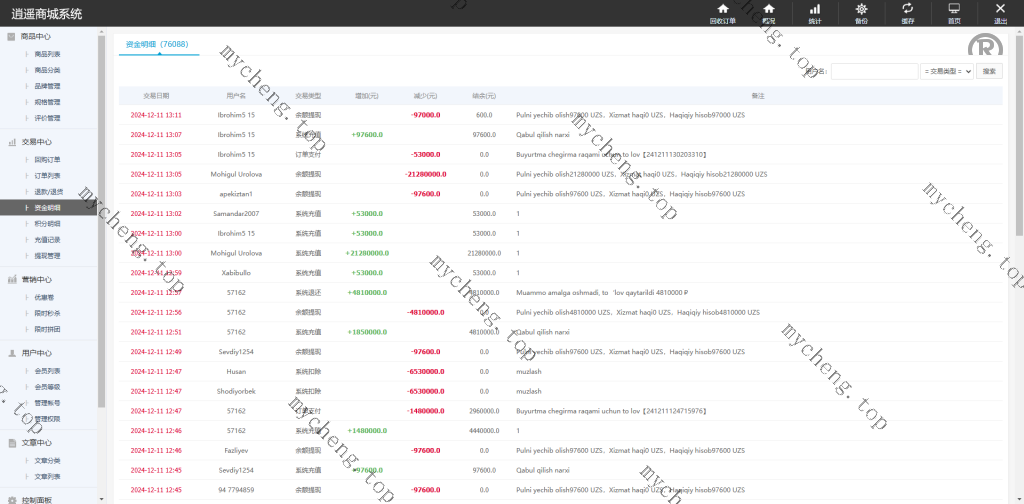Open the 交易类型 dropdown filter
The image size is (1024, 504).
[x=946, y=71]
